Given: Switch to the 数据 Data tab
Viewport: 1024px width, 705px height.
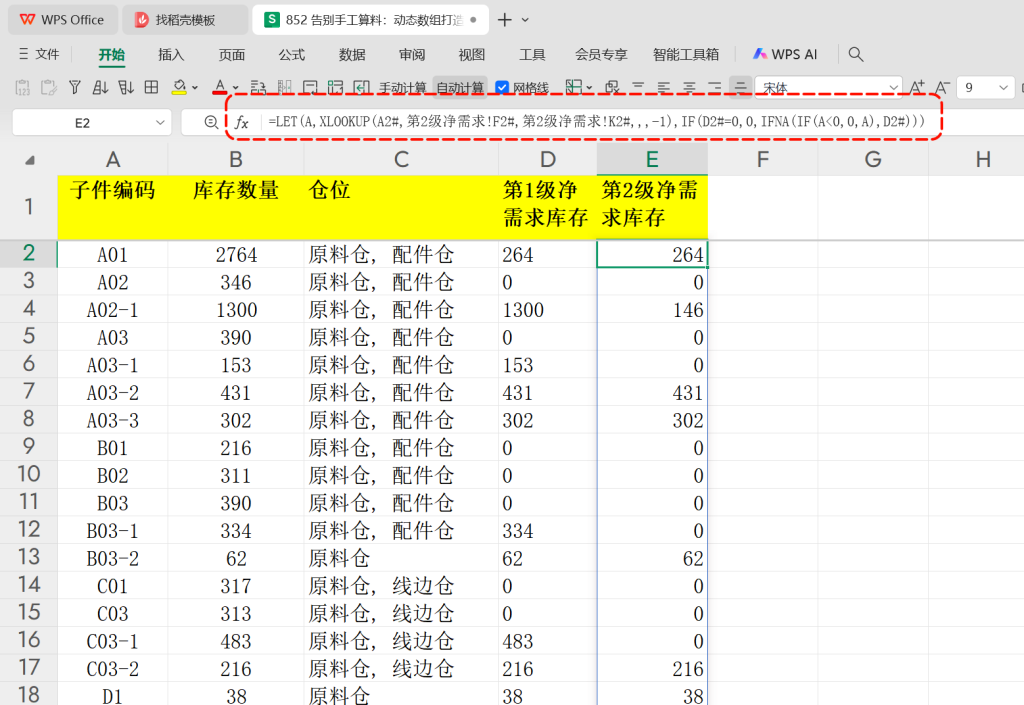Looking at the screenshot, I should pos(352,55).
